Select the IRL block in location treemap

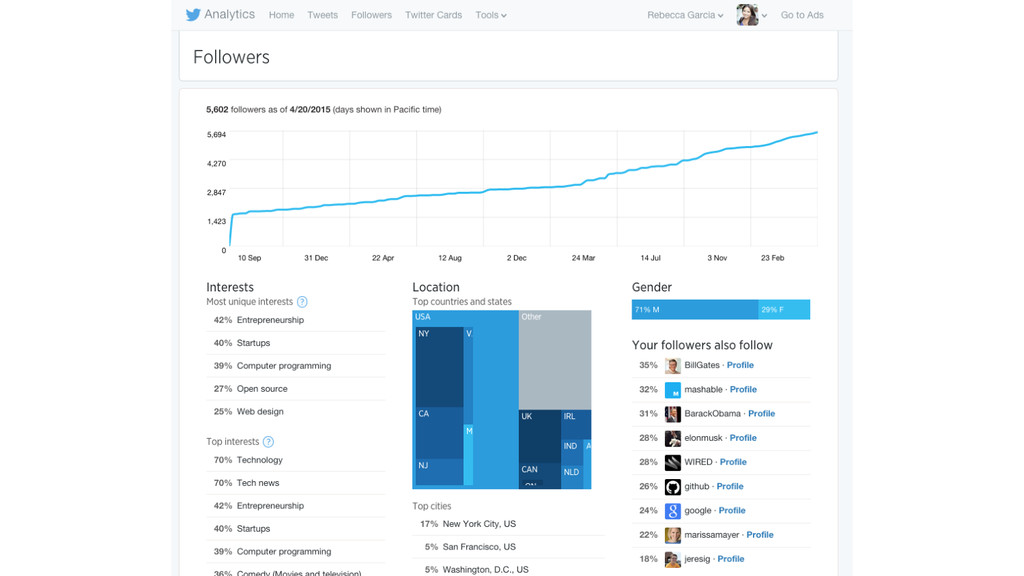[576, 423]
